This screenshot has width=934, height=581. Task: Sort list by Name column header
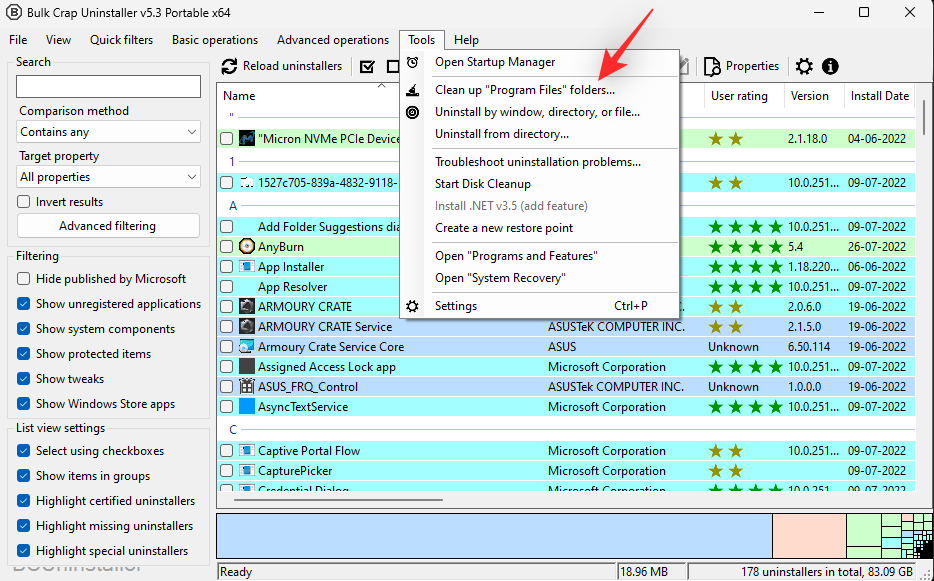pos(239,96)
